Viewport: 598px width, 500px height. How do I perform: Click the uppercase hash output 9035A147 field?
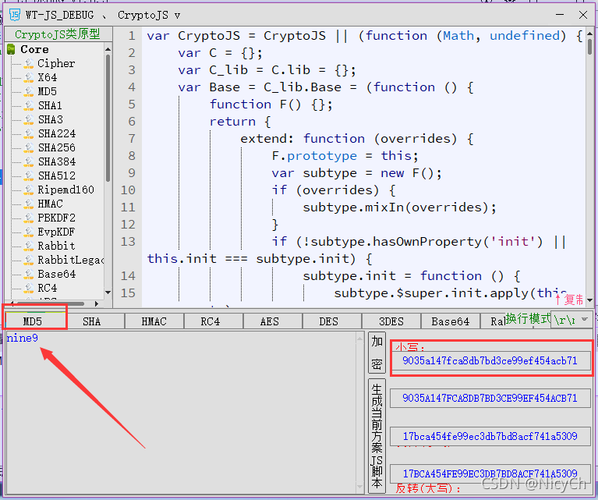(490, 398)
